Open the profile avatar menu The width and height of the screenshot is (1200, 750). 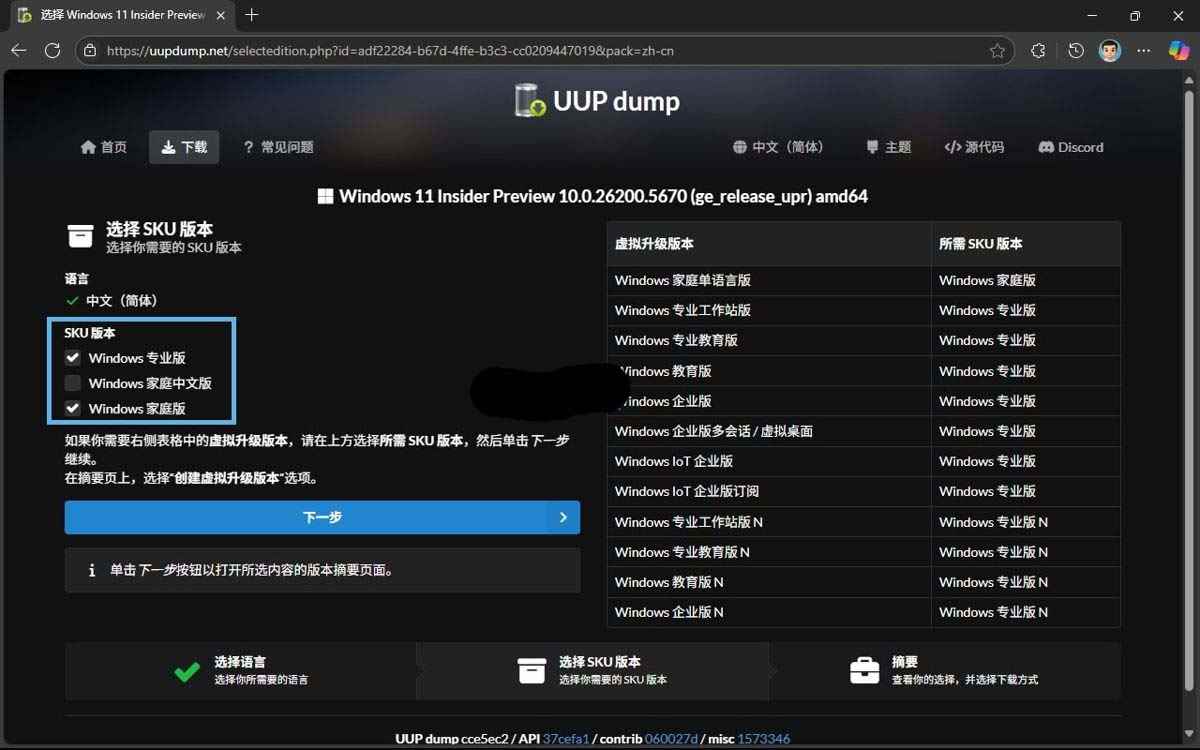[x=1109, y=50]
